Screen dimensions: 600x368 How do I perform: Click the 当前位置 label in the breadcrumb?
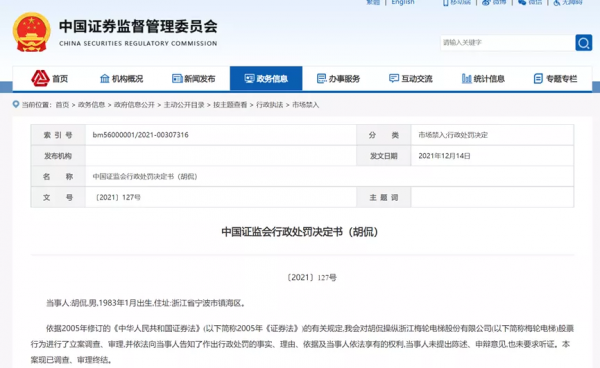(36, 105)
